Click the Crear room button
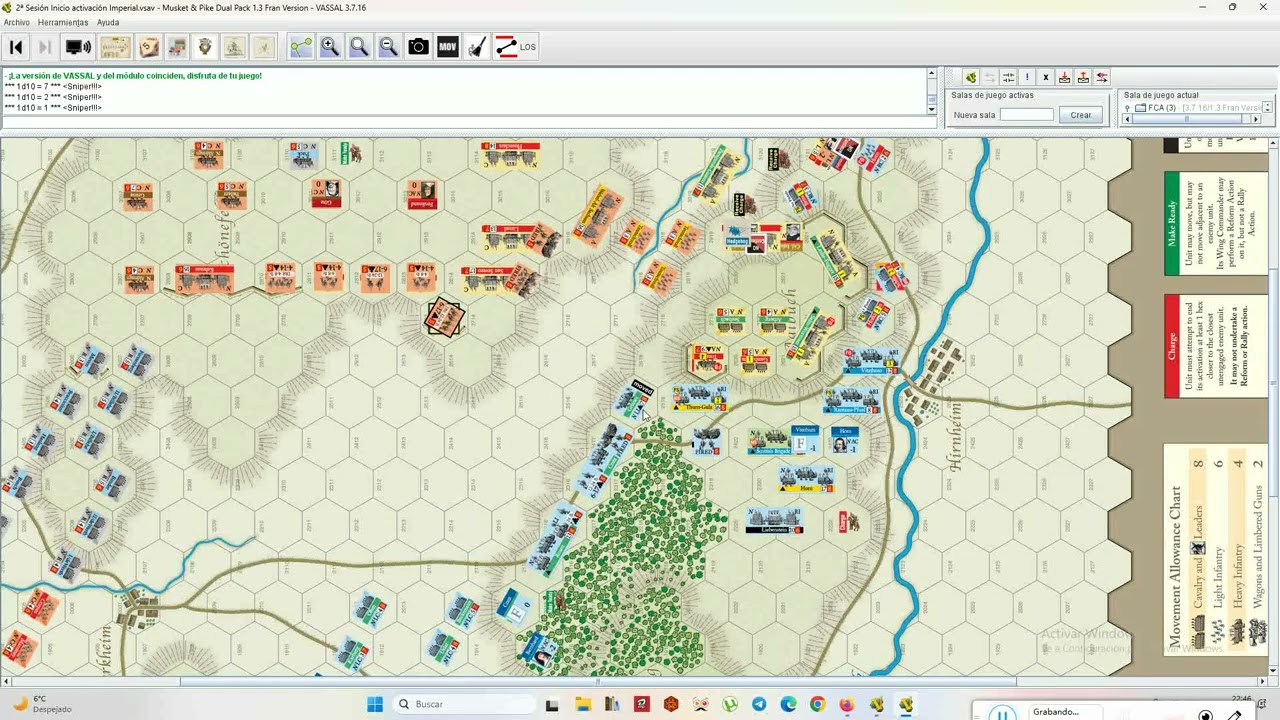1280x720 pixels. [1081, 115]
